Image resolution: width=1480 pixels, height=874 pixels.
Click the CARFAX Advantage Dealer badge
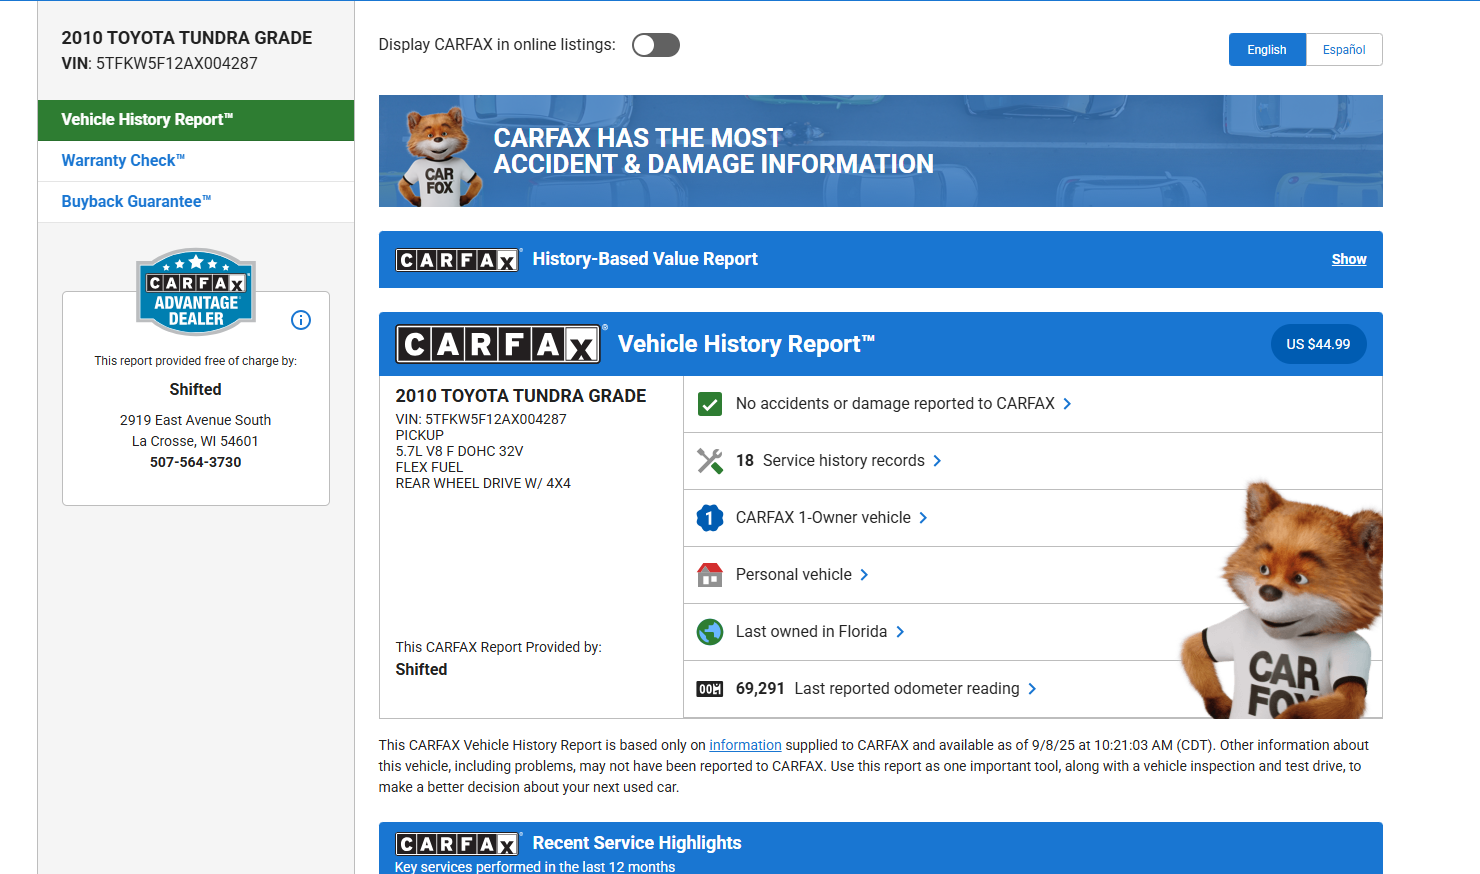tap(196, 292)
